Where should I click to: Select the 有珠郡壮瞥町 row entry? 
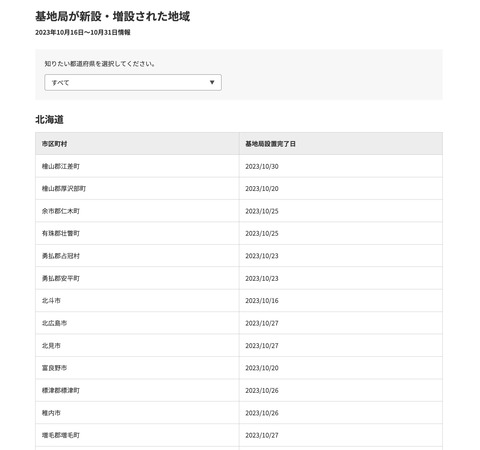pos(239,233)
